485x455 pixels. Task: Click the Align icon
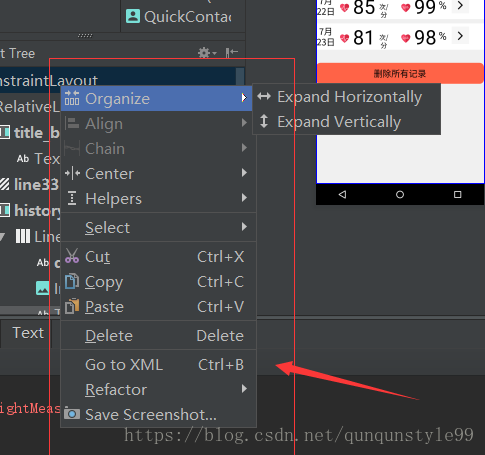point(72,123)
